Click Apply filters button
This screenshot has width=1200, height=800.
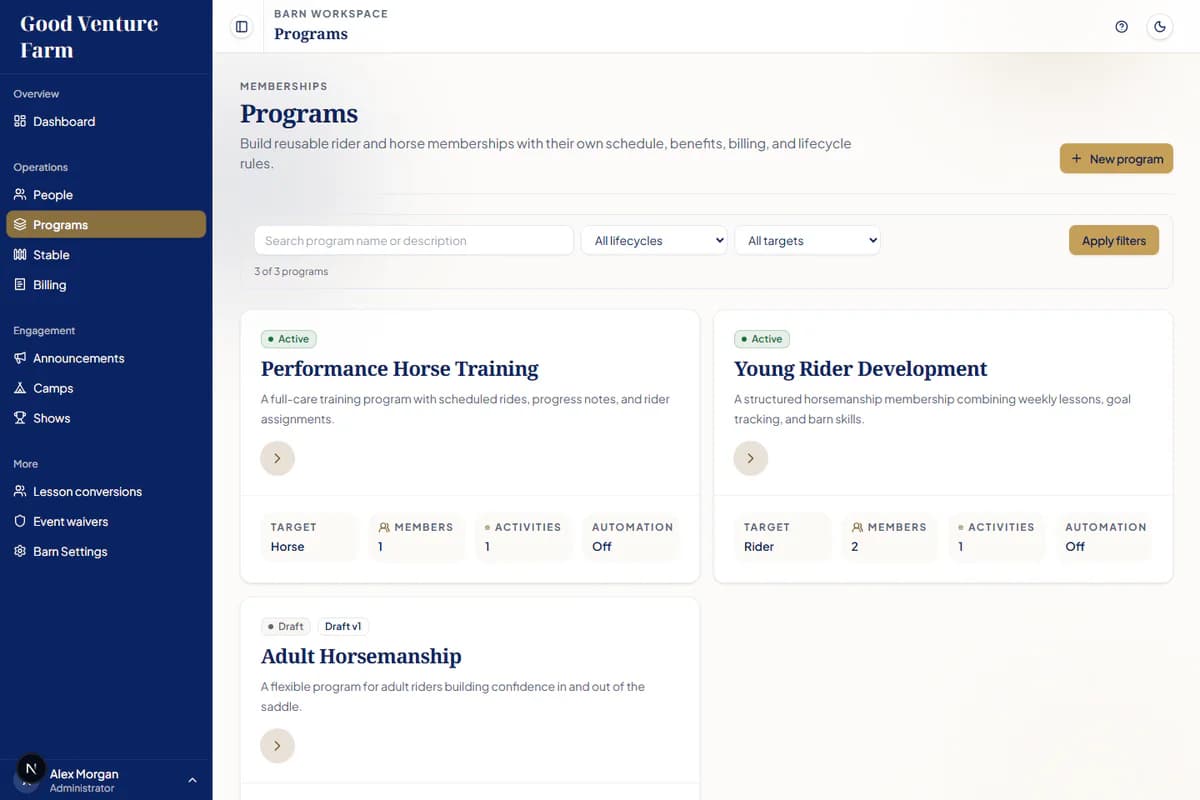click(x=1114, y=240)
